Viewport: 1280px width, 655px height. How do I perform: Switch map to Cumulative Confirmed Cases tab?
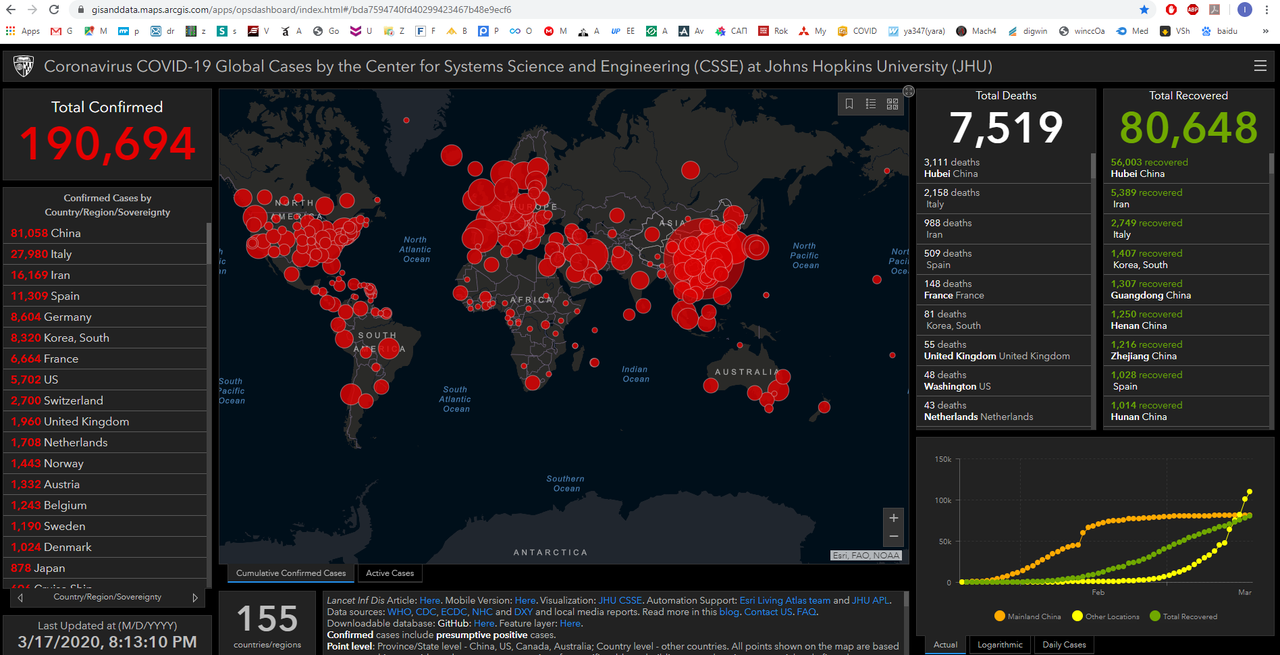pyautogui.click(x=291, y=573)
